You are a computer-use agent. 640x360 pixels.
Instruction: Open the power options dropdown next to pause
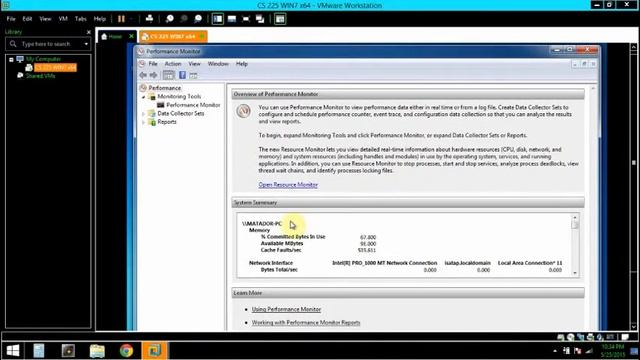coord(131,19)
